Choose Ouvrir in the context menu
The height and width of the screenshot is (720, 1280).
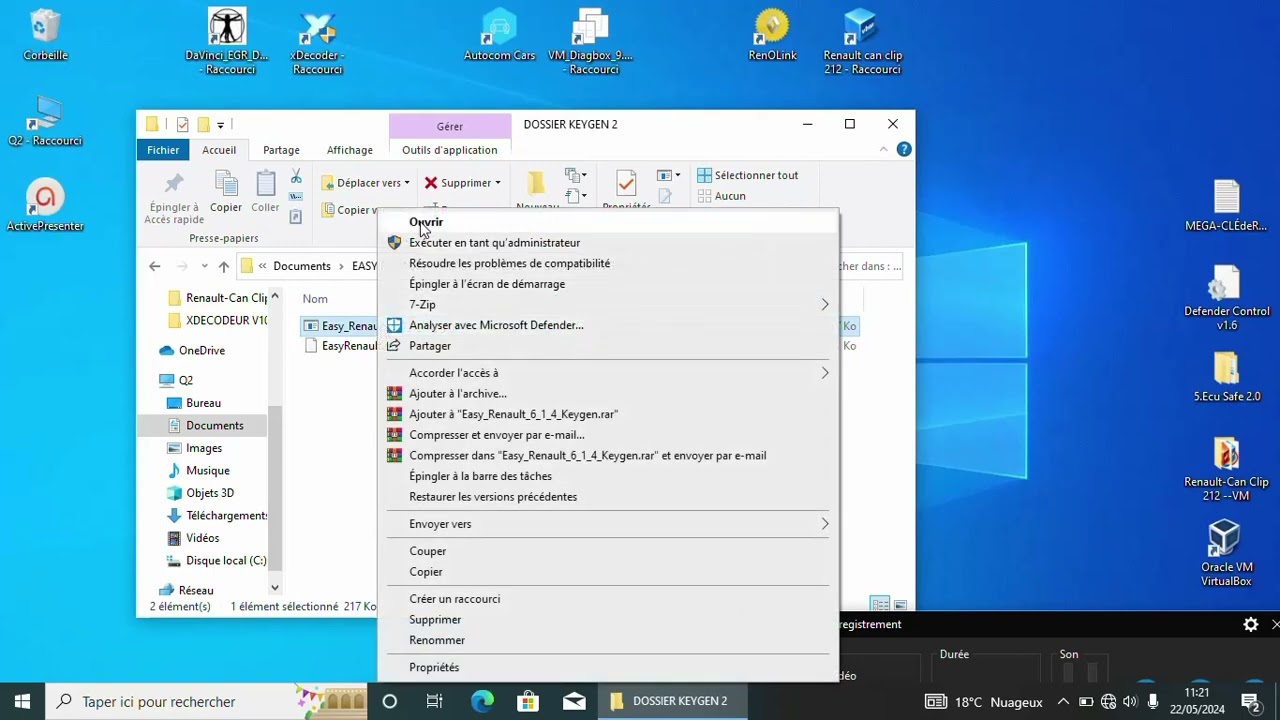coord(608,222)
